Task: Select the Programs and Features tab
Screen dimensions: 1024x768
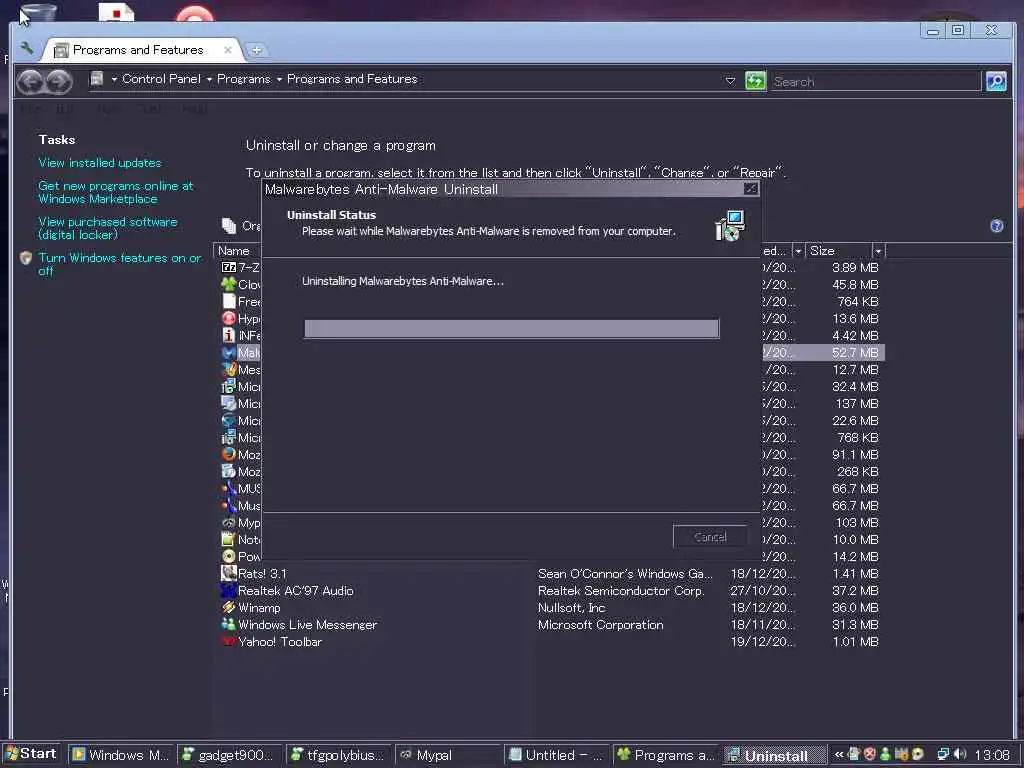Action: click(x=137, y=50)
